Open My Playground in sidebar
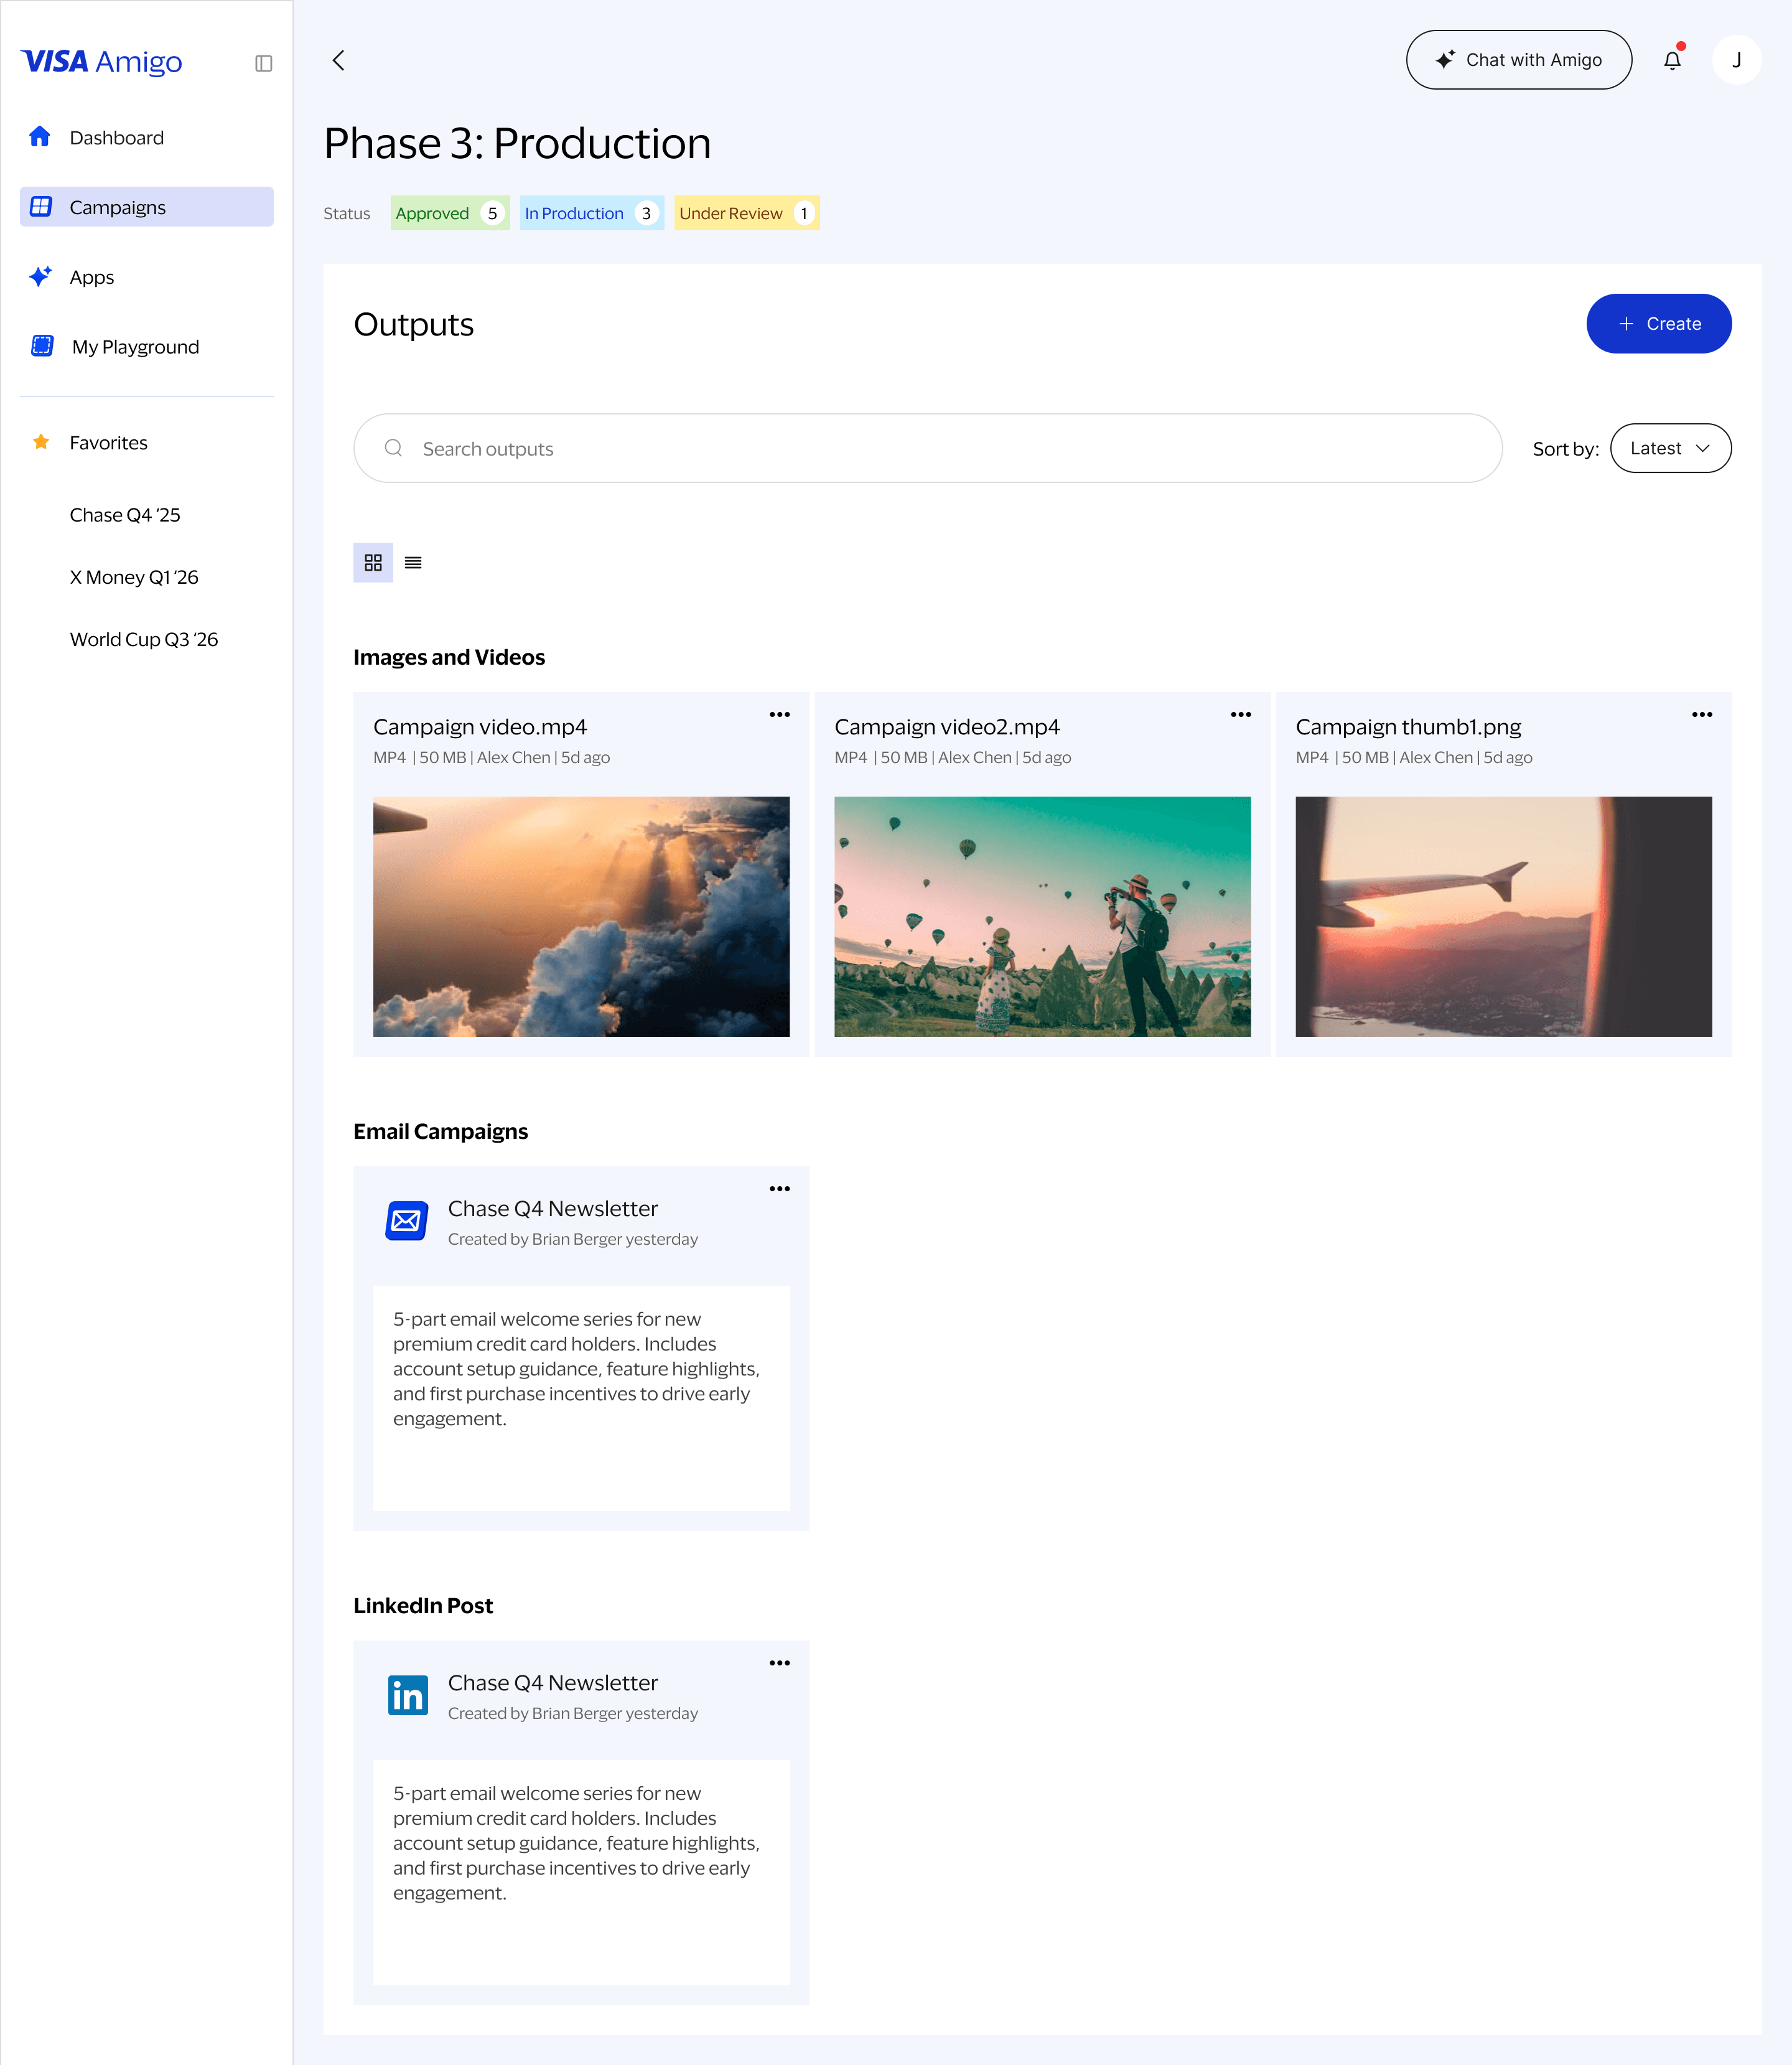This screenshot has width=1792, height=2065. click(135, 347)
